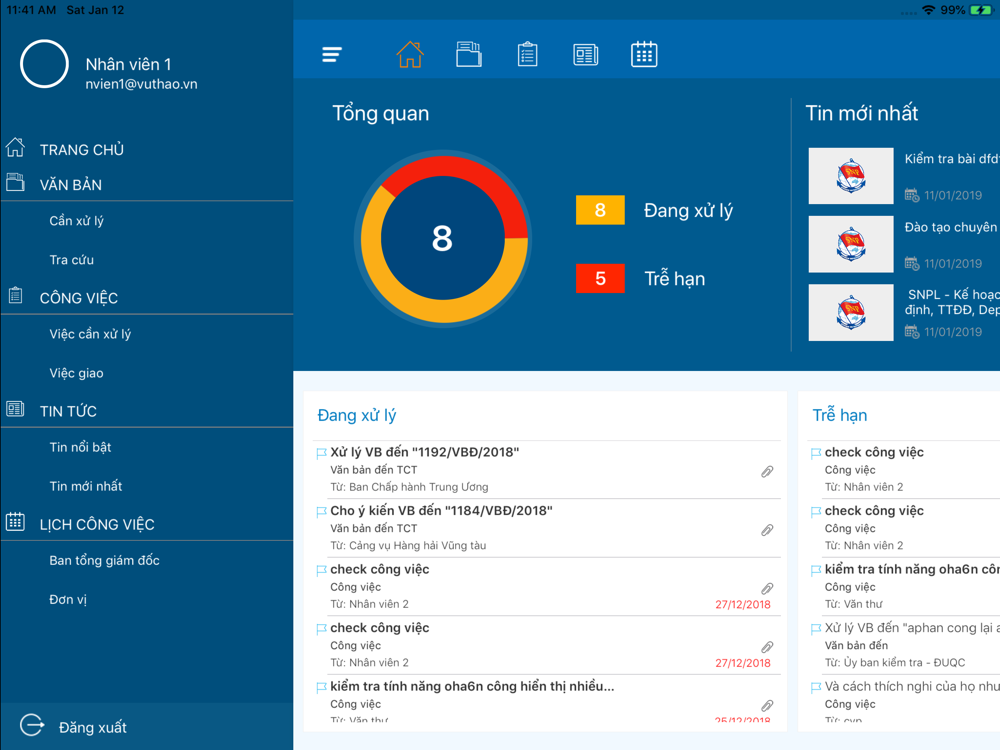1000x750 pixels.
Task: Expand the VĂN BẢN sidebar section
Action: tap(71, 185)
